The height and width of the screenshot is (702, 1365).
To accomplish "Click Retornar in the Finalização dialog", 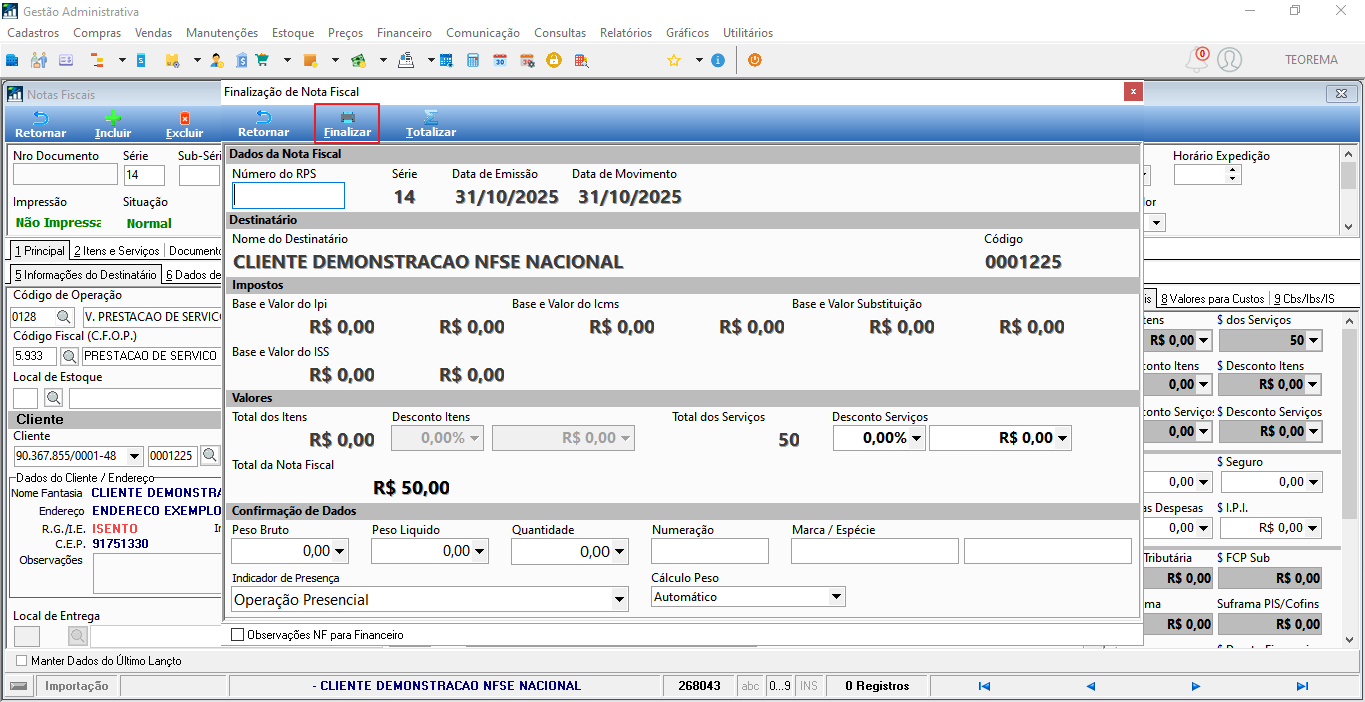I will click(x=264, y=124).
